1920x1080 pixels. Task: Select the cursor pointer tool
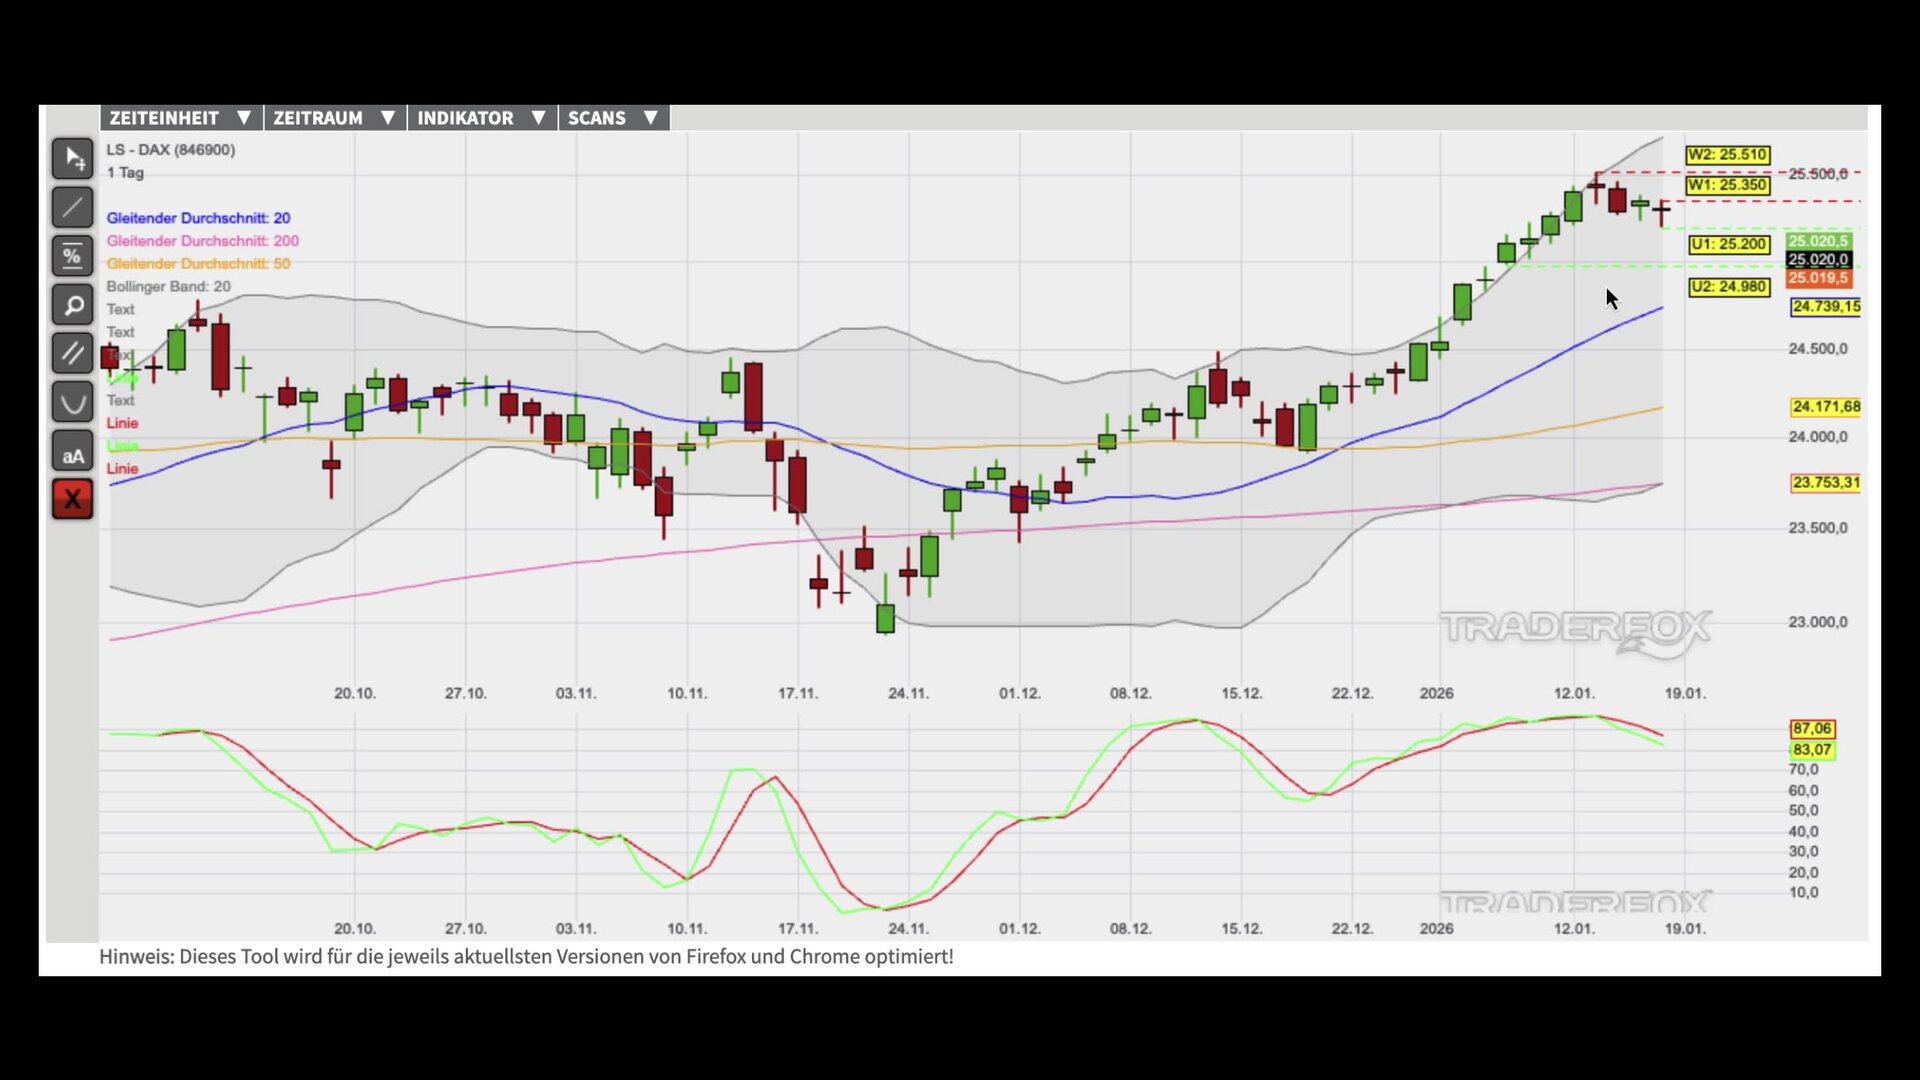click(72, 159)
